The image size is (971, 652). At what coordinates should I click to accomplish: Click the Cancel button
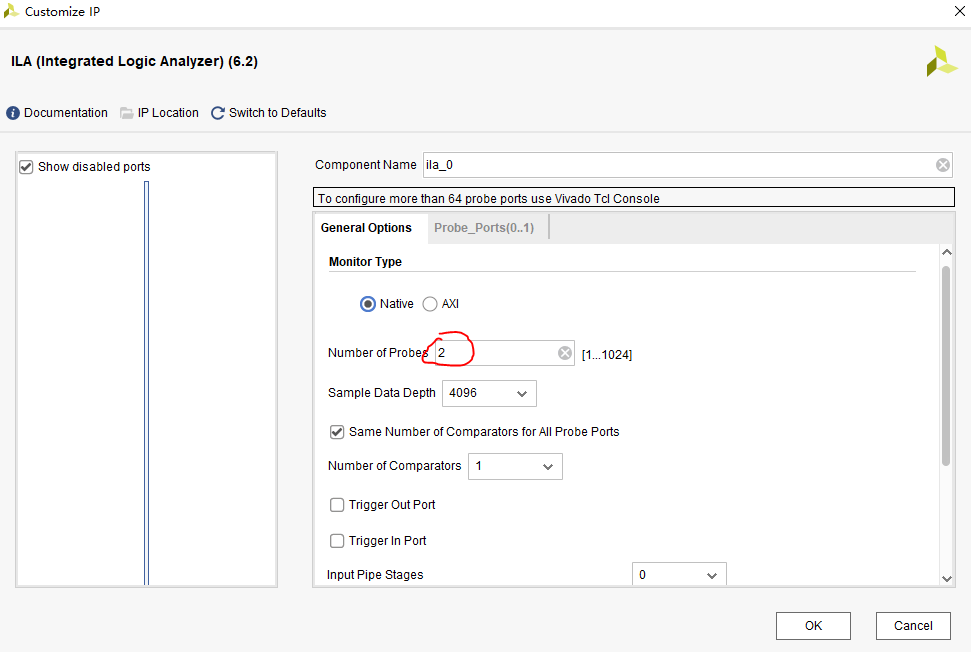(913, 626)
